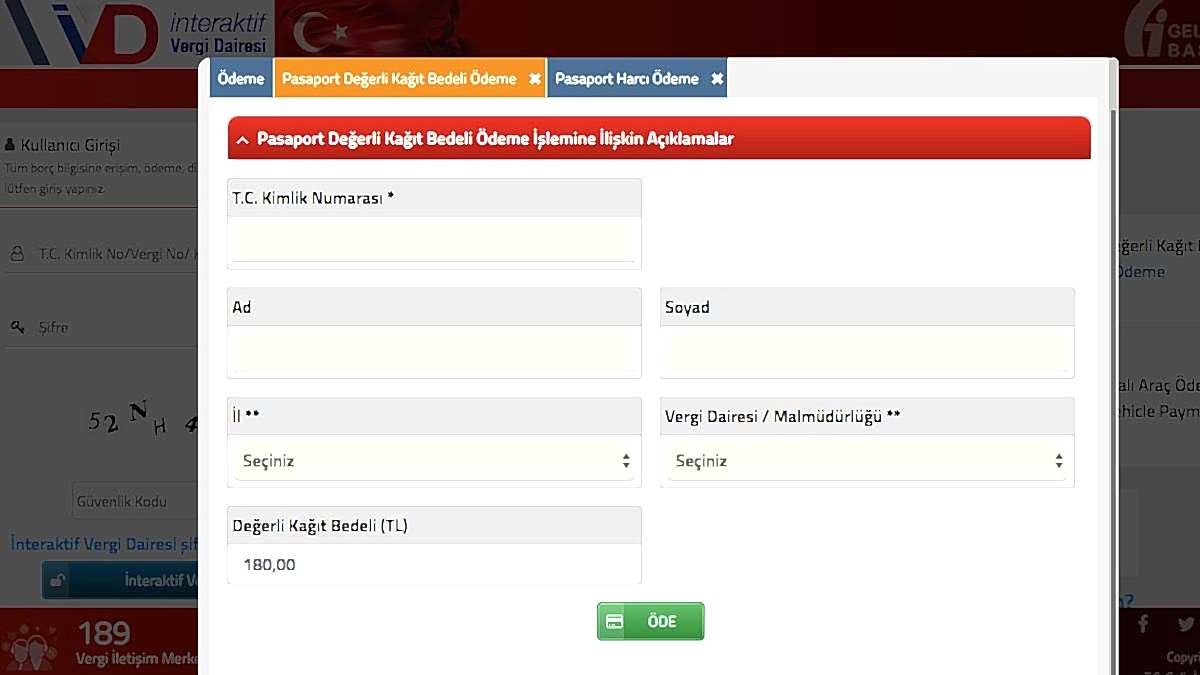Click the credit card icon on ÖDE button
1200x675 pixels.
pyautogui.click(x=615, y=622)
